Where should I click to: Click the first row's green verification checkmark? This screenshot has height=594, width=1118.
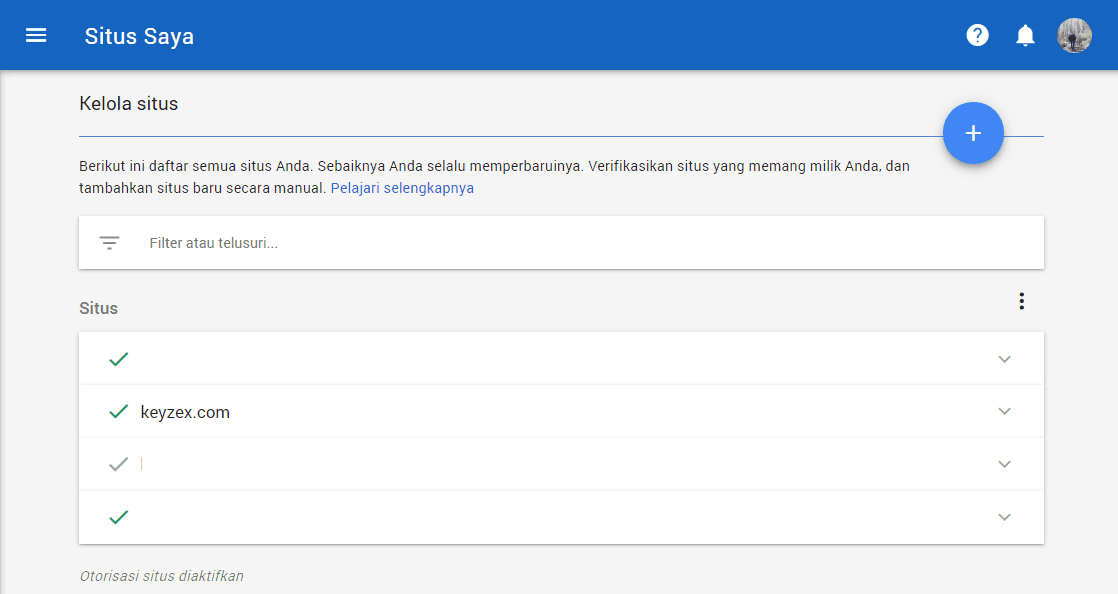[118, 359]
